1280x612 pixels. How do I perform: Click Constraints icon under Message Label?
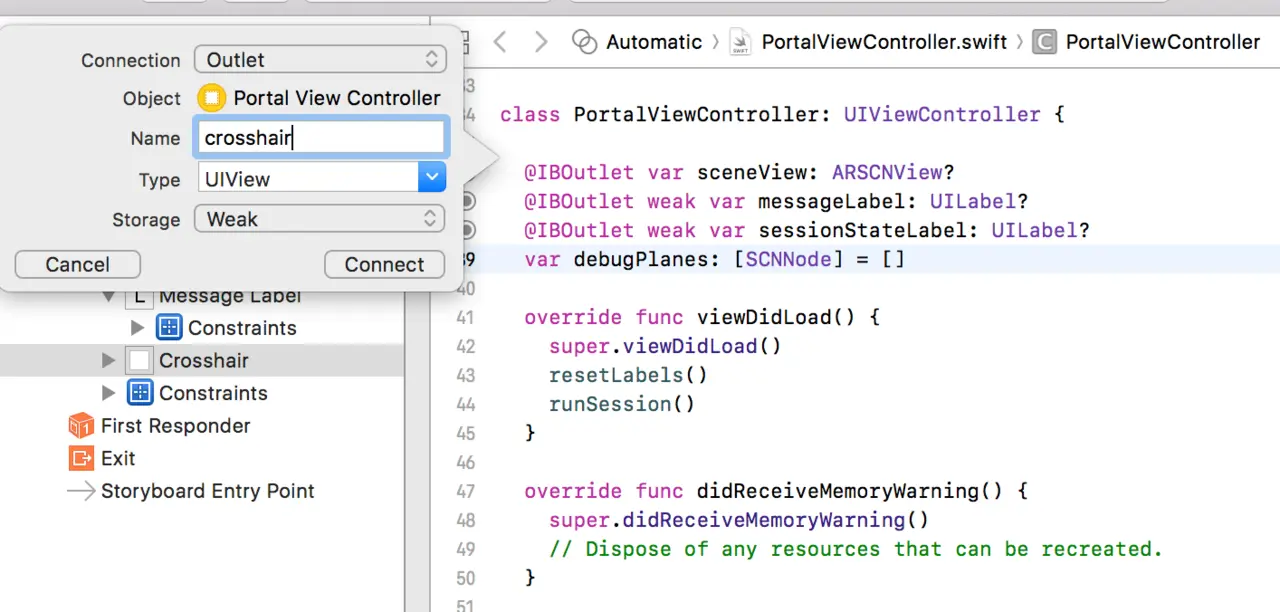coord(169,328)
